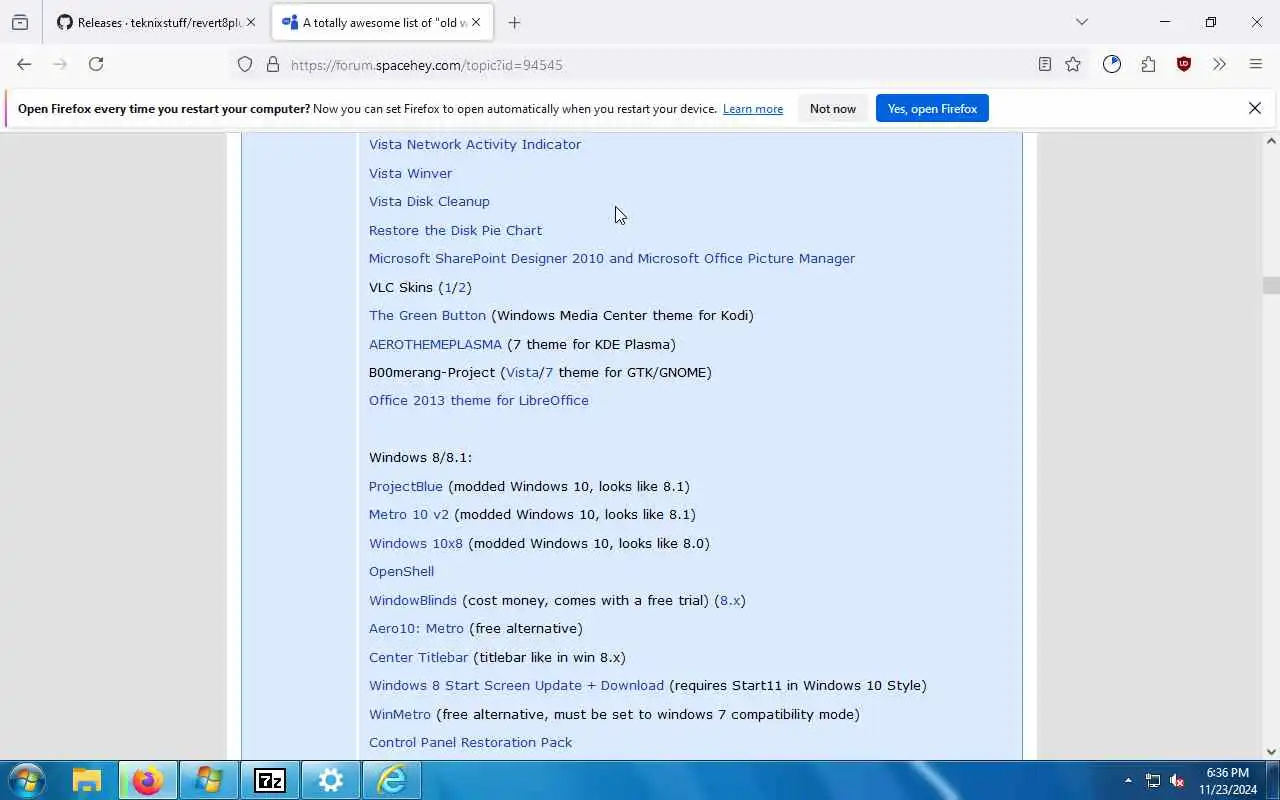
Task: Click scrollbar down arrow
Action: (1271, 752)
